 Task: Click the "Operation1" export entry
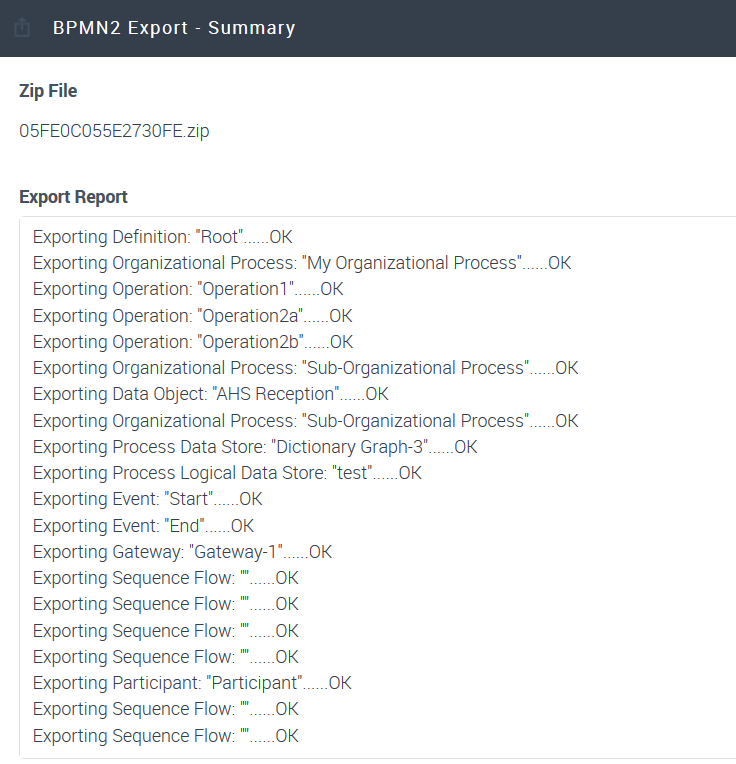pyautogui.click(x=187, y=289)
